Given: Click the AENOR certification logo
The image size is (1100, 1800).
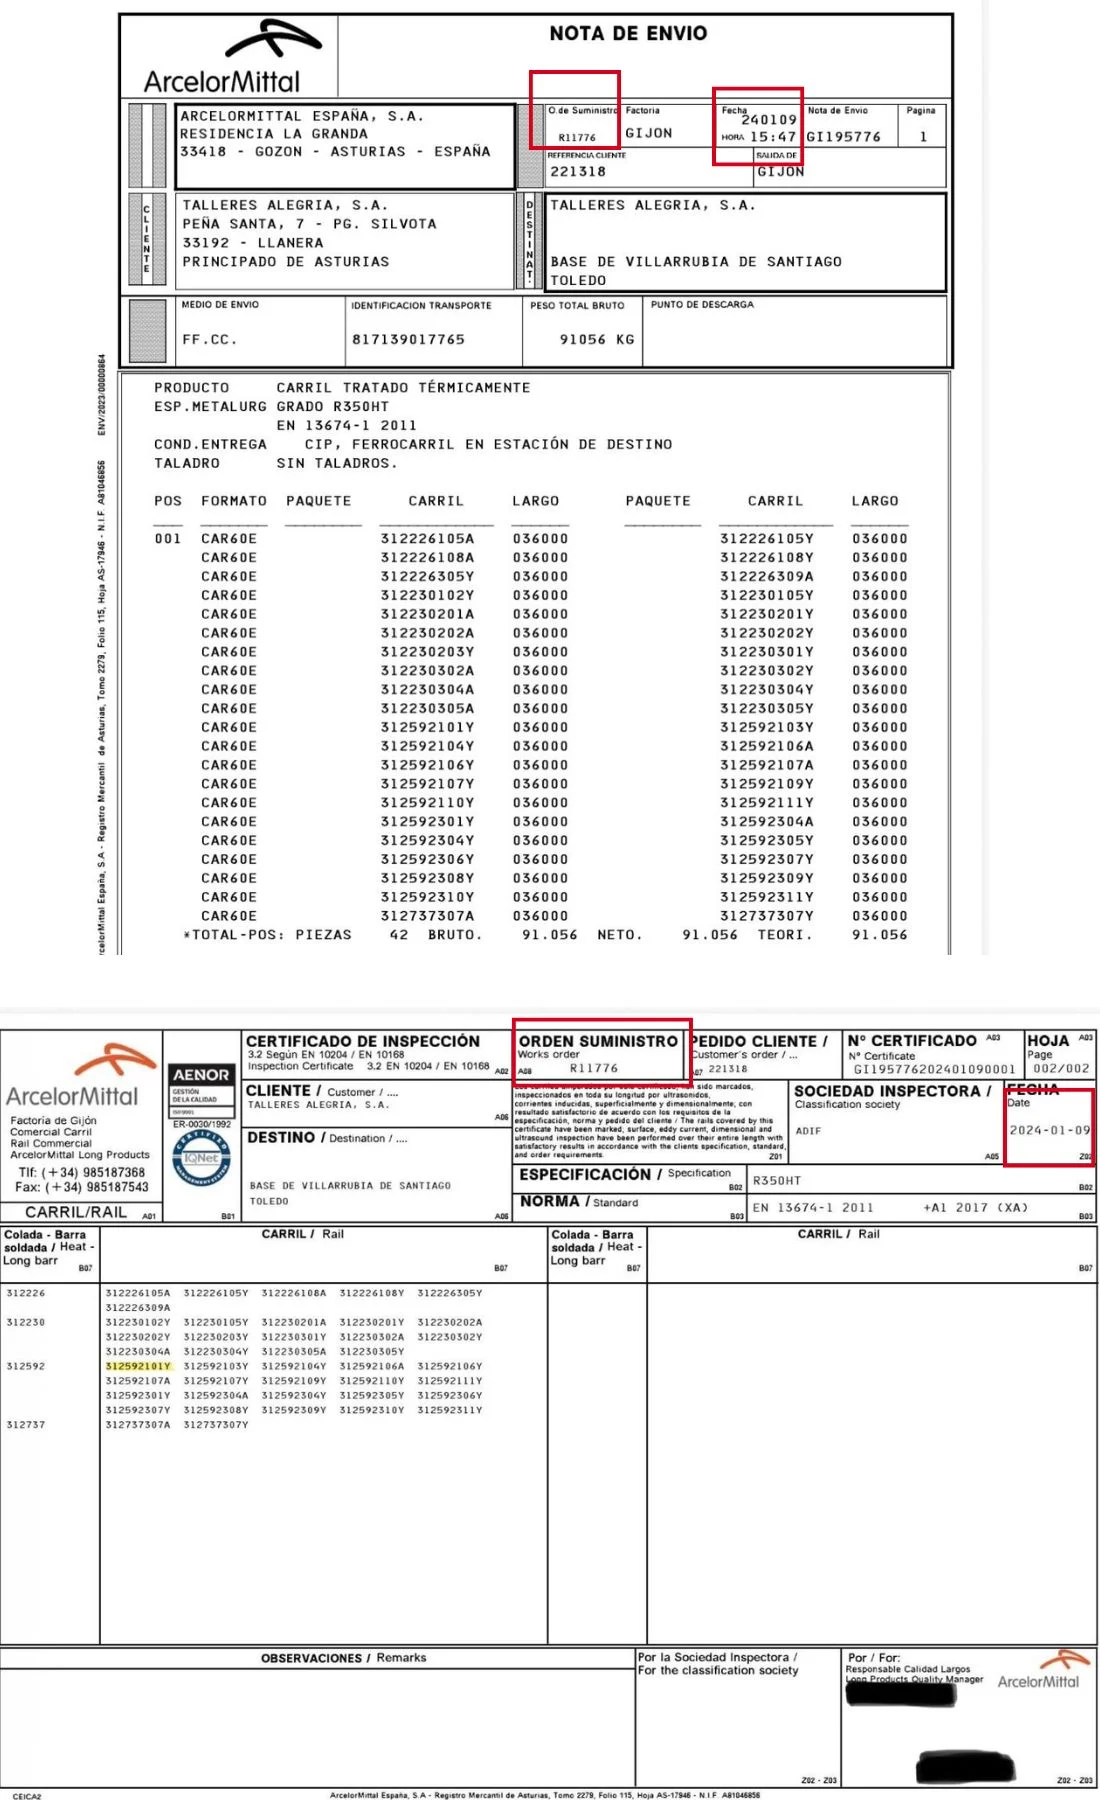Looking at the screenshot, I should point(201,1074).
